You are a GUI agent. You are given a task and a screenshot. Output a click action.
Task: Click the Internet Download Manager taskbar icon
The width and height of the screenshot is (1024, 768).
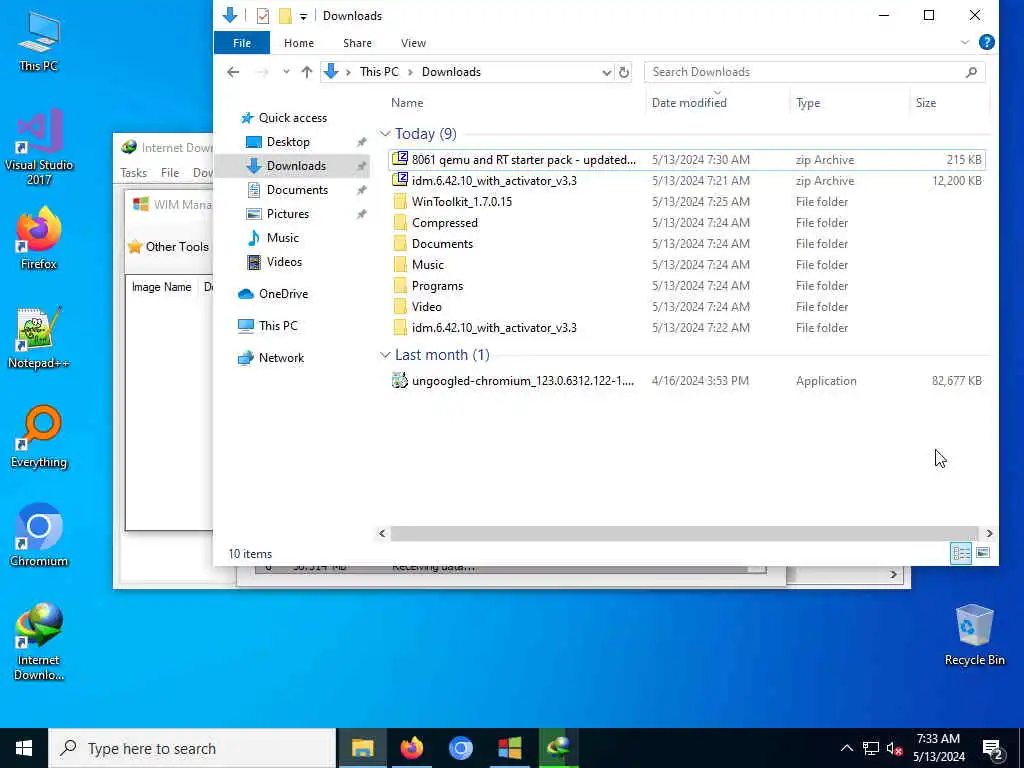(558, 748)
